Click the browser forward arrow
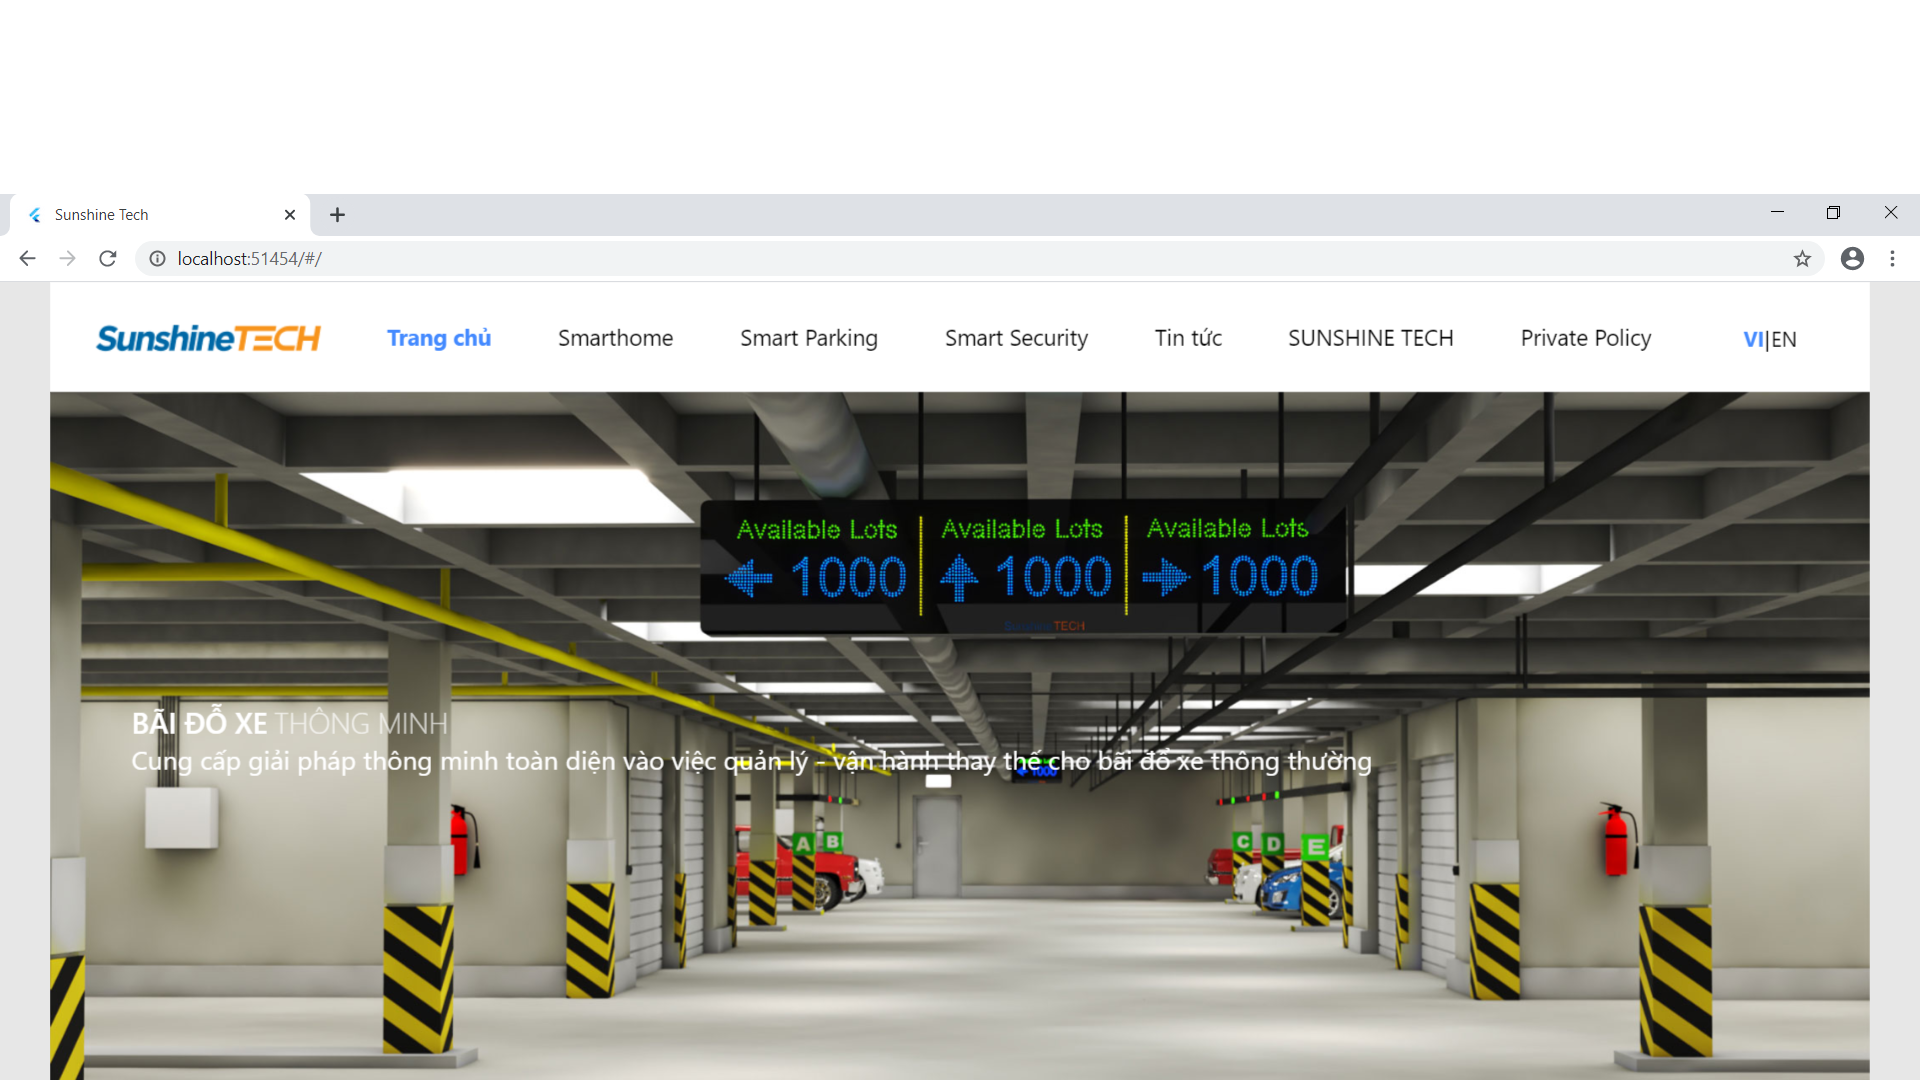 pyautogui.click(x=67, y=259)
